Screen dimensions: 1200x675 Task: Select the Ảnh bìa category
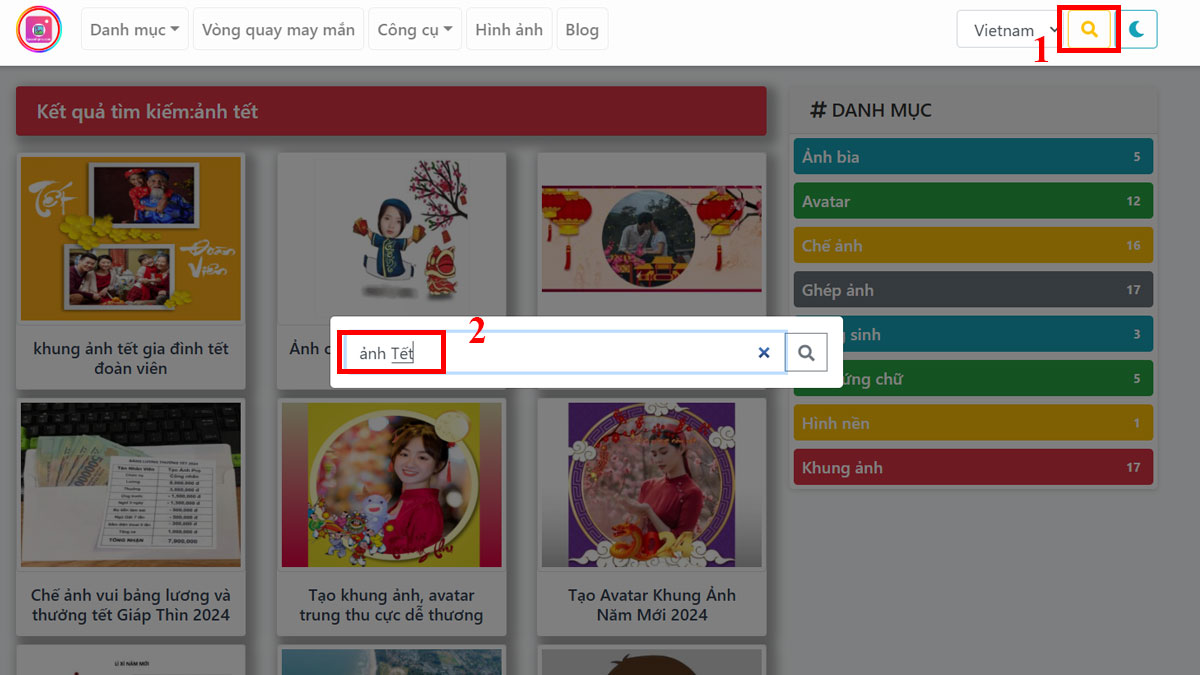pos(973,157)
